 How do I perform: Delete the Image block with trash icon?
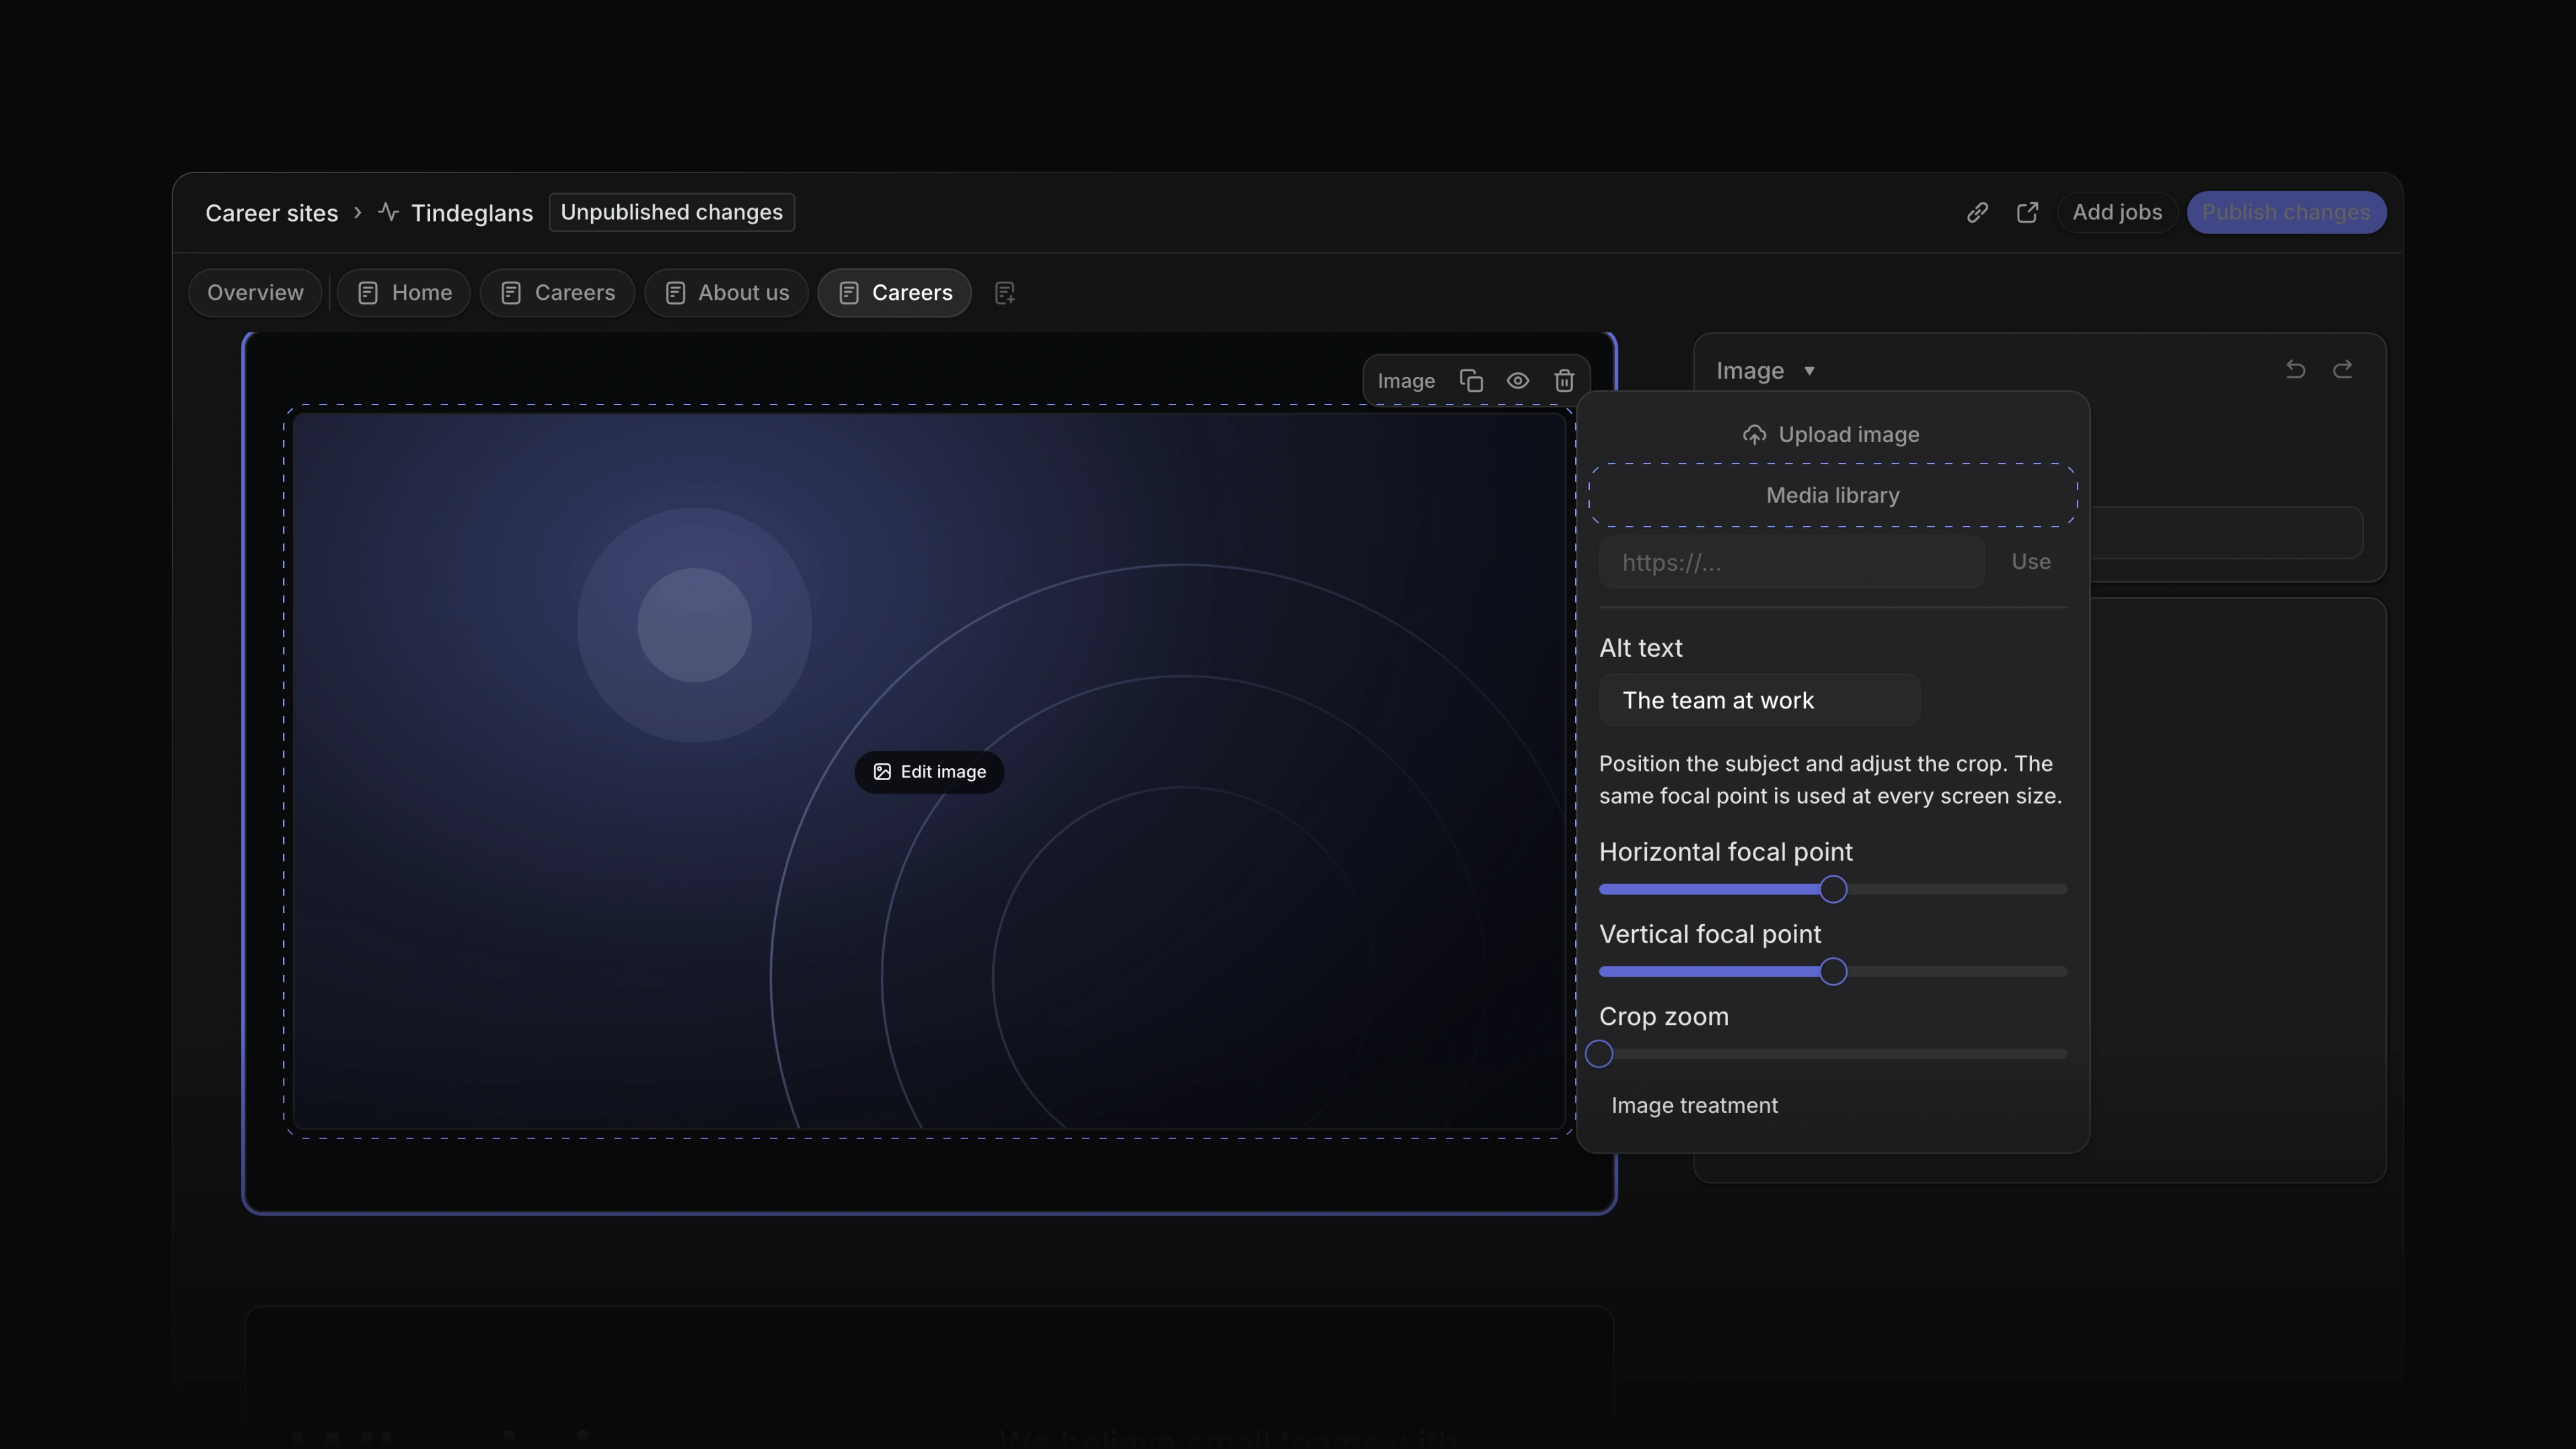(x=1564, y=381)
